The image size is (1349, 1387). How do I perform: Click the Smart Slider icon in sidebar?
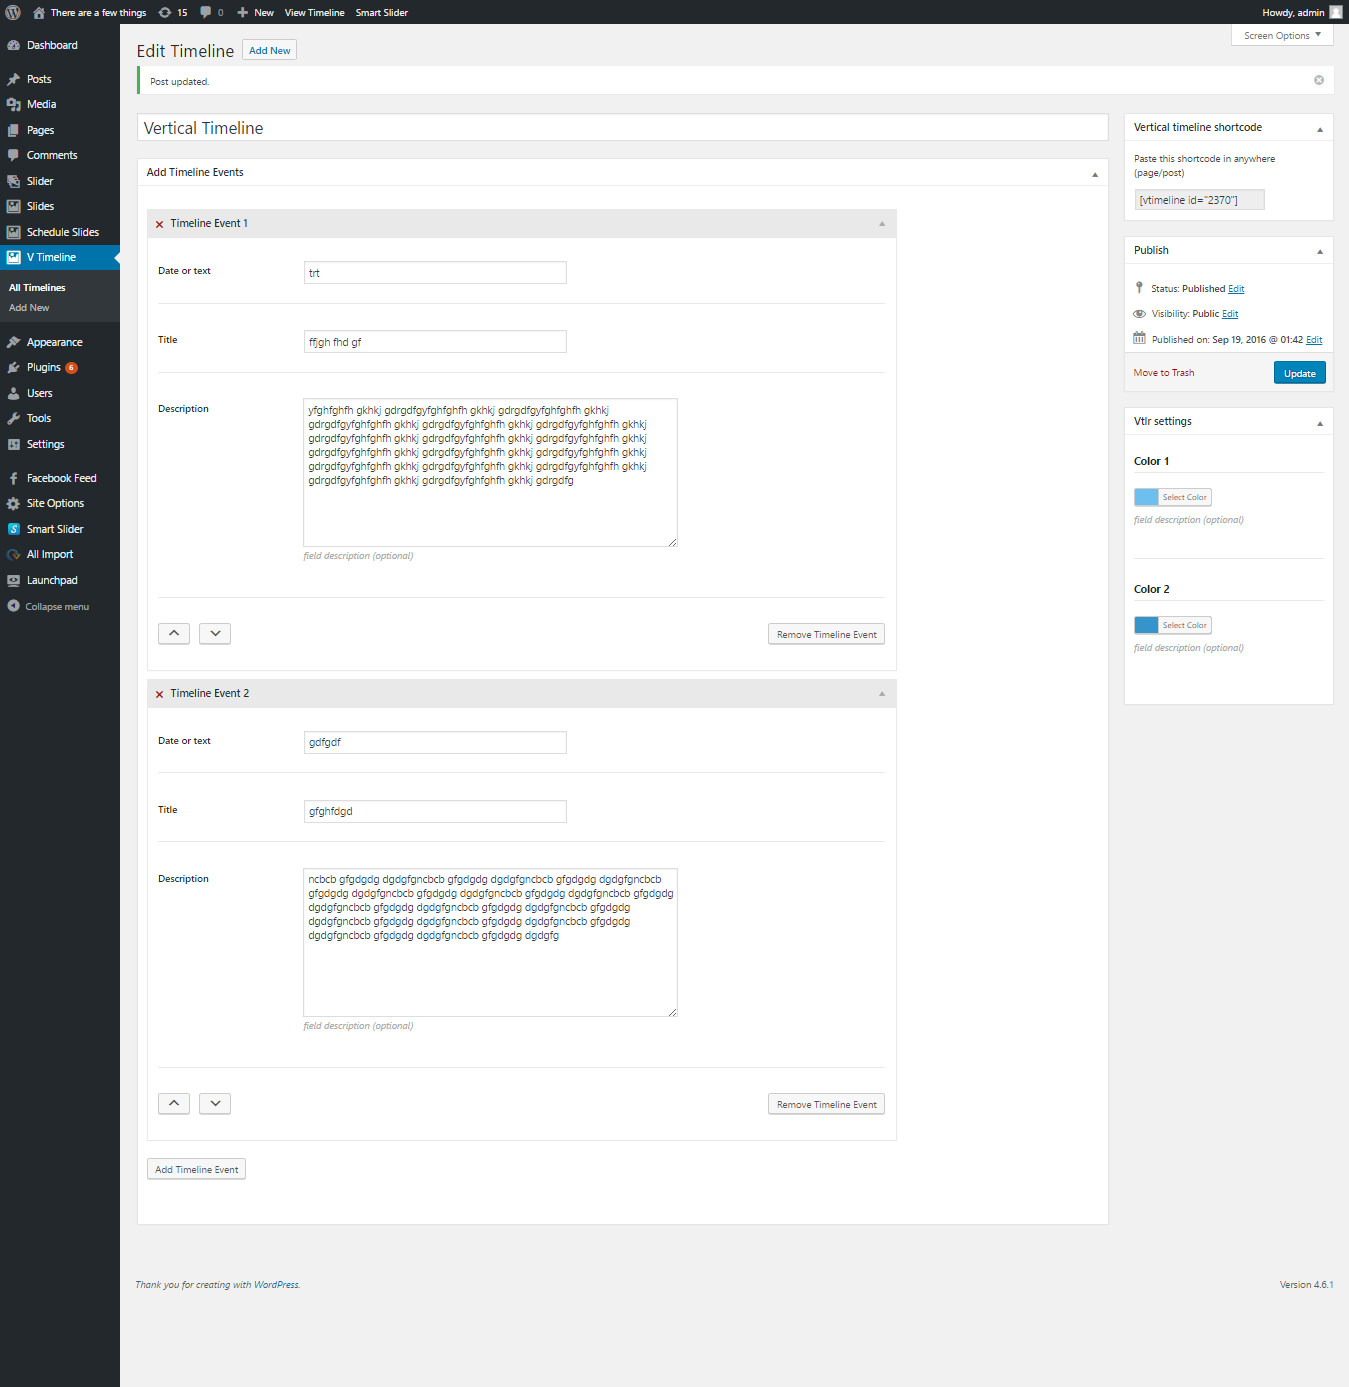[14, 529]
